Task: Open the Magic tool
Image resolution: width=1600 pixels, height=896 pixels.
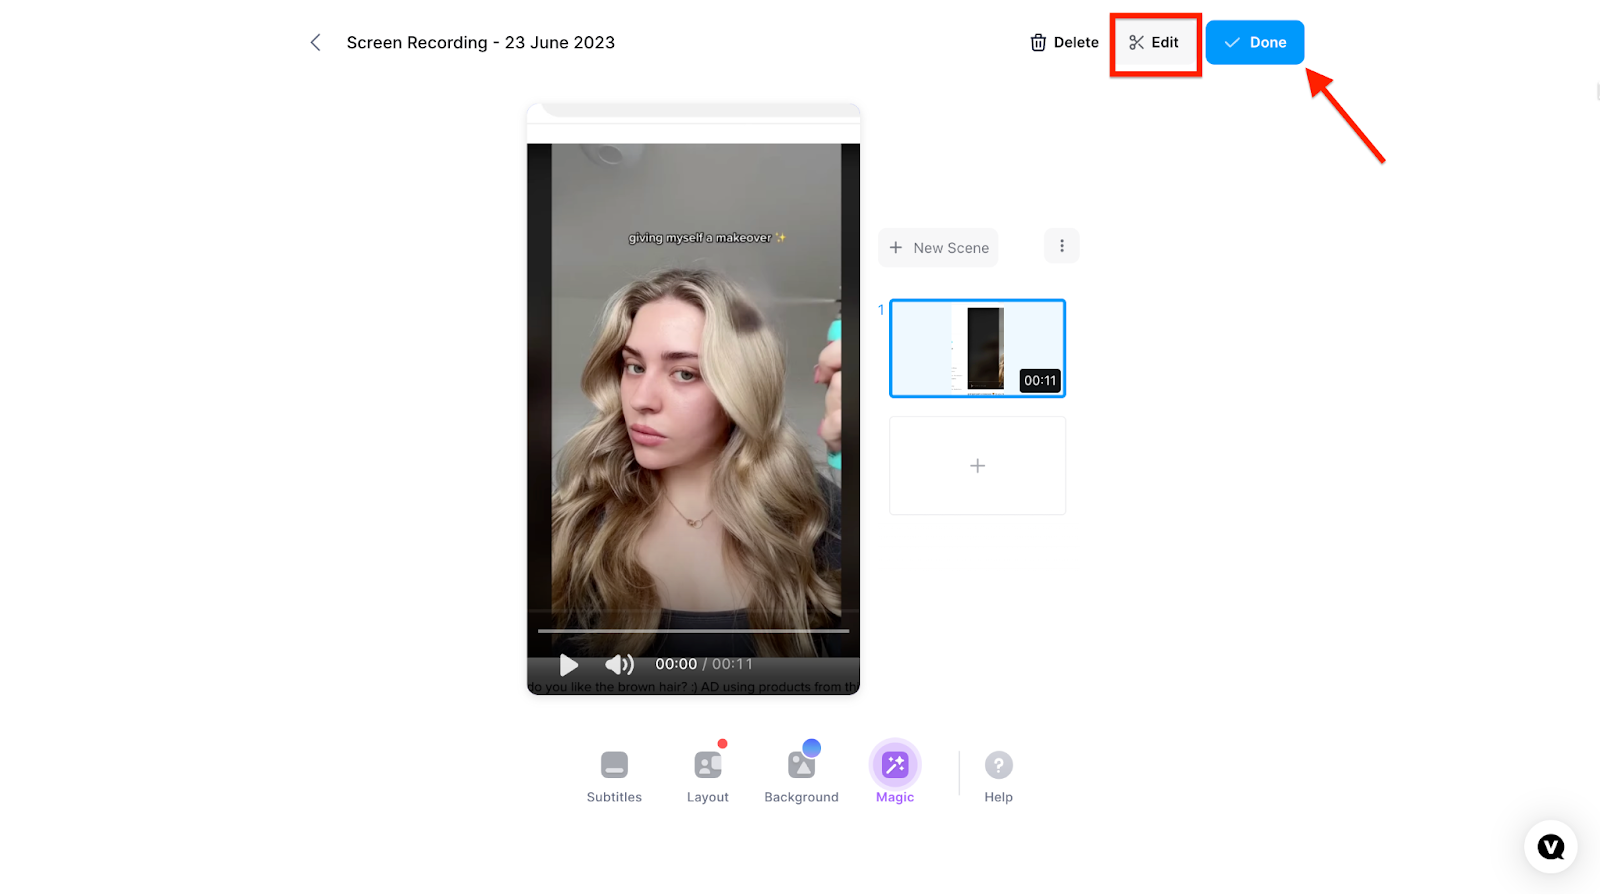Action: [895, 773]
